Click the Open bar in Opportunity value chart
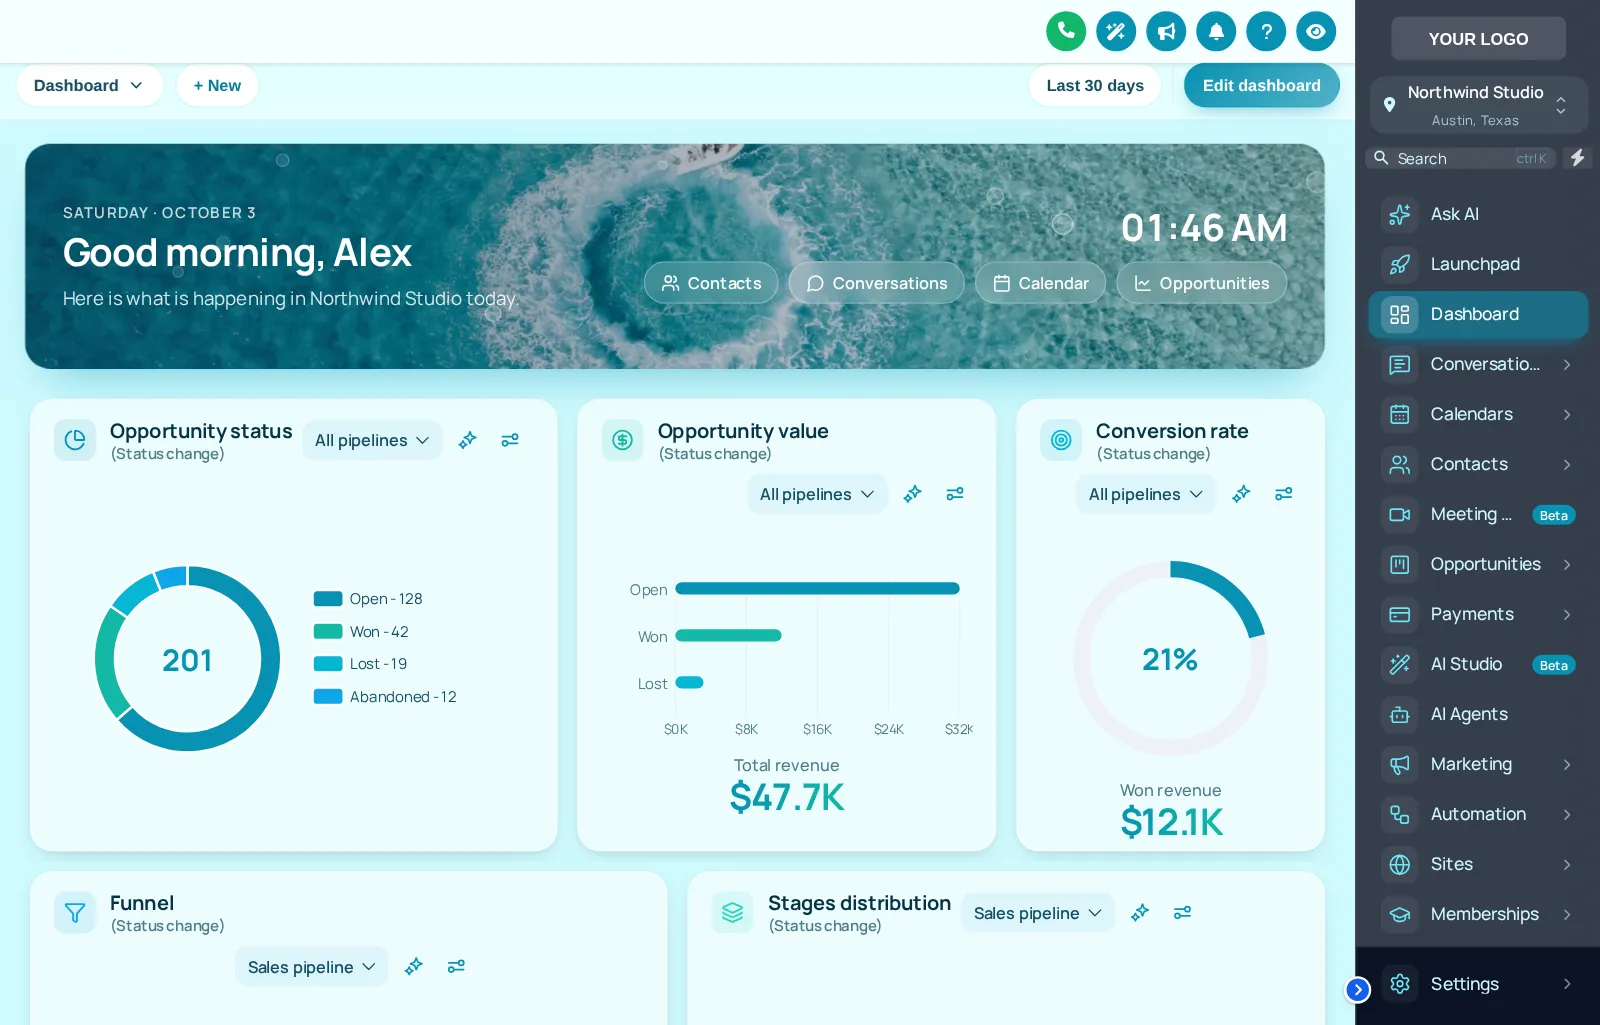 [817, 589]
